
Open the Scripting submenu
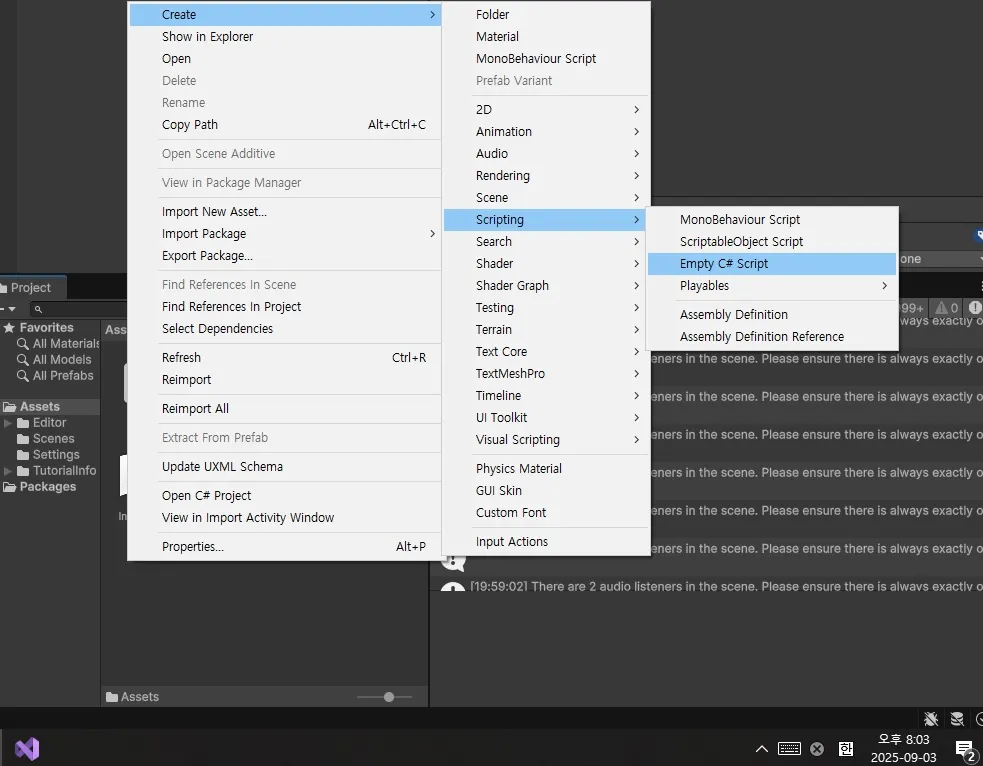[546, 219]
